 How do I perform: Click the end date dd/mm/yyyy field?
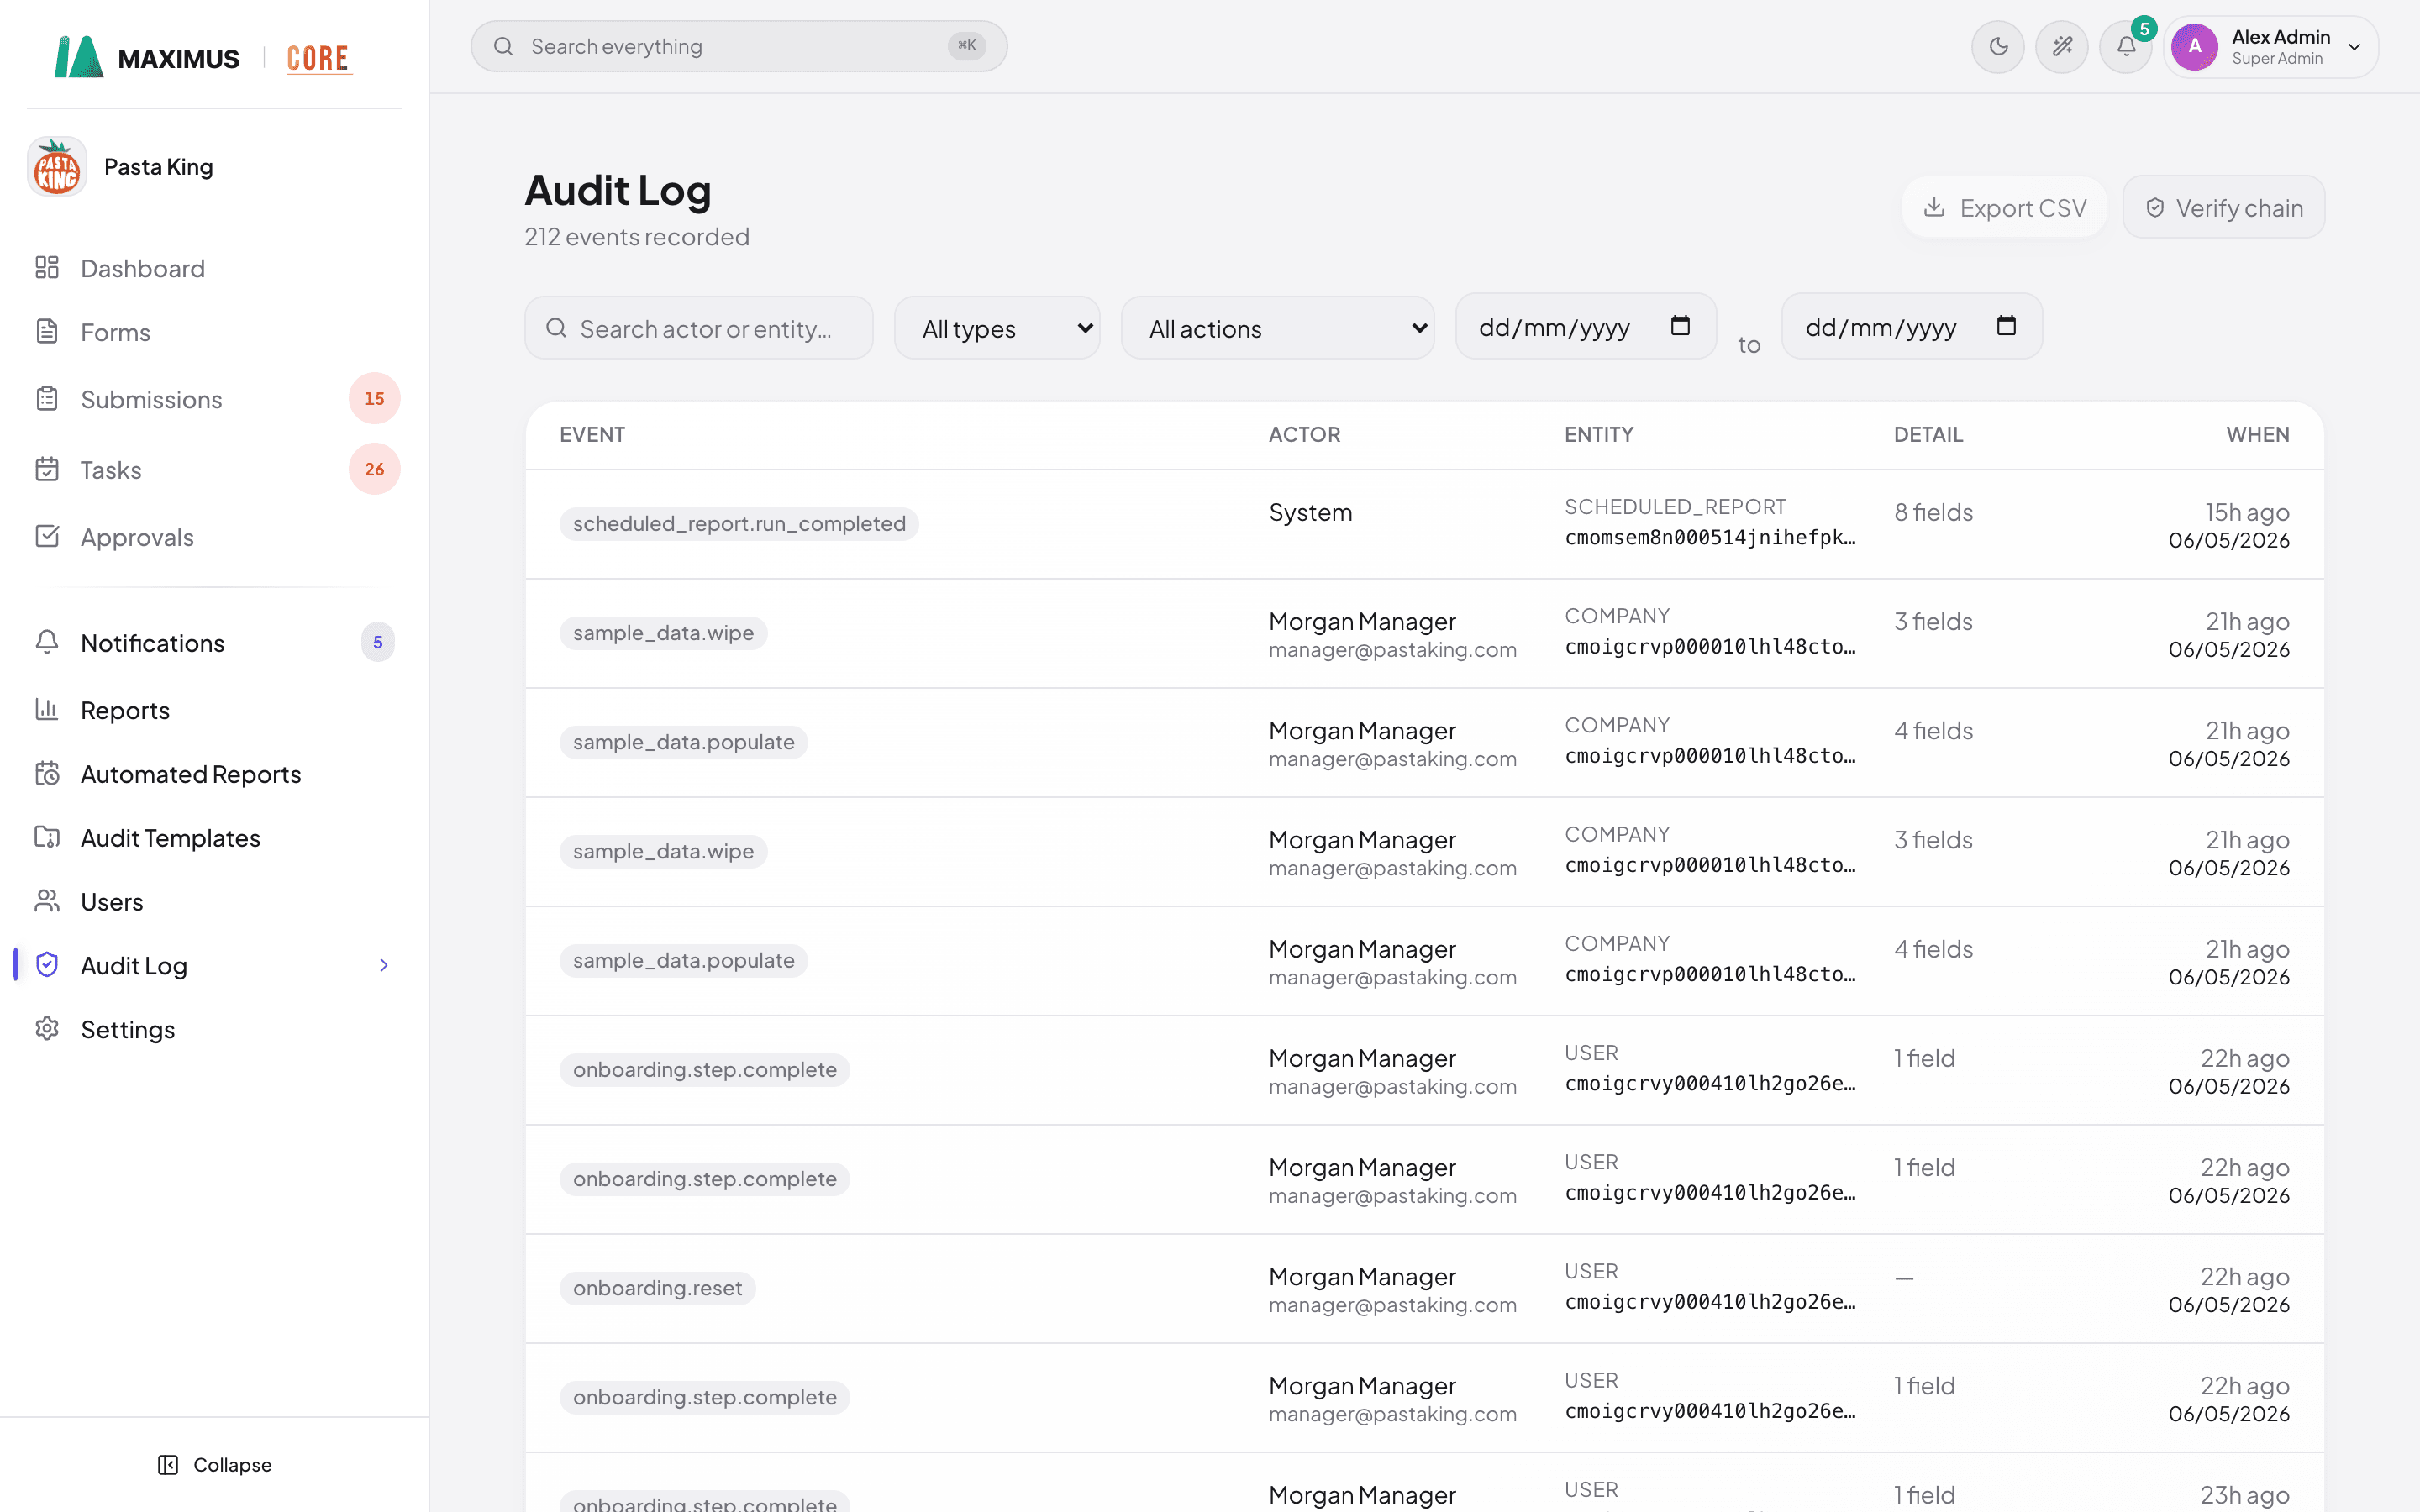pyautogui.click(x=1912, y=327)
